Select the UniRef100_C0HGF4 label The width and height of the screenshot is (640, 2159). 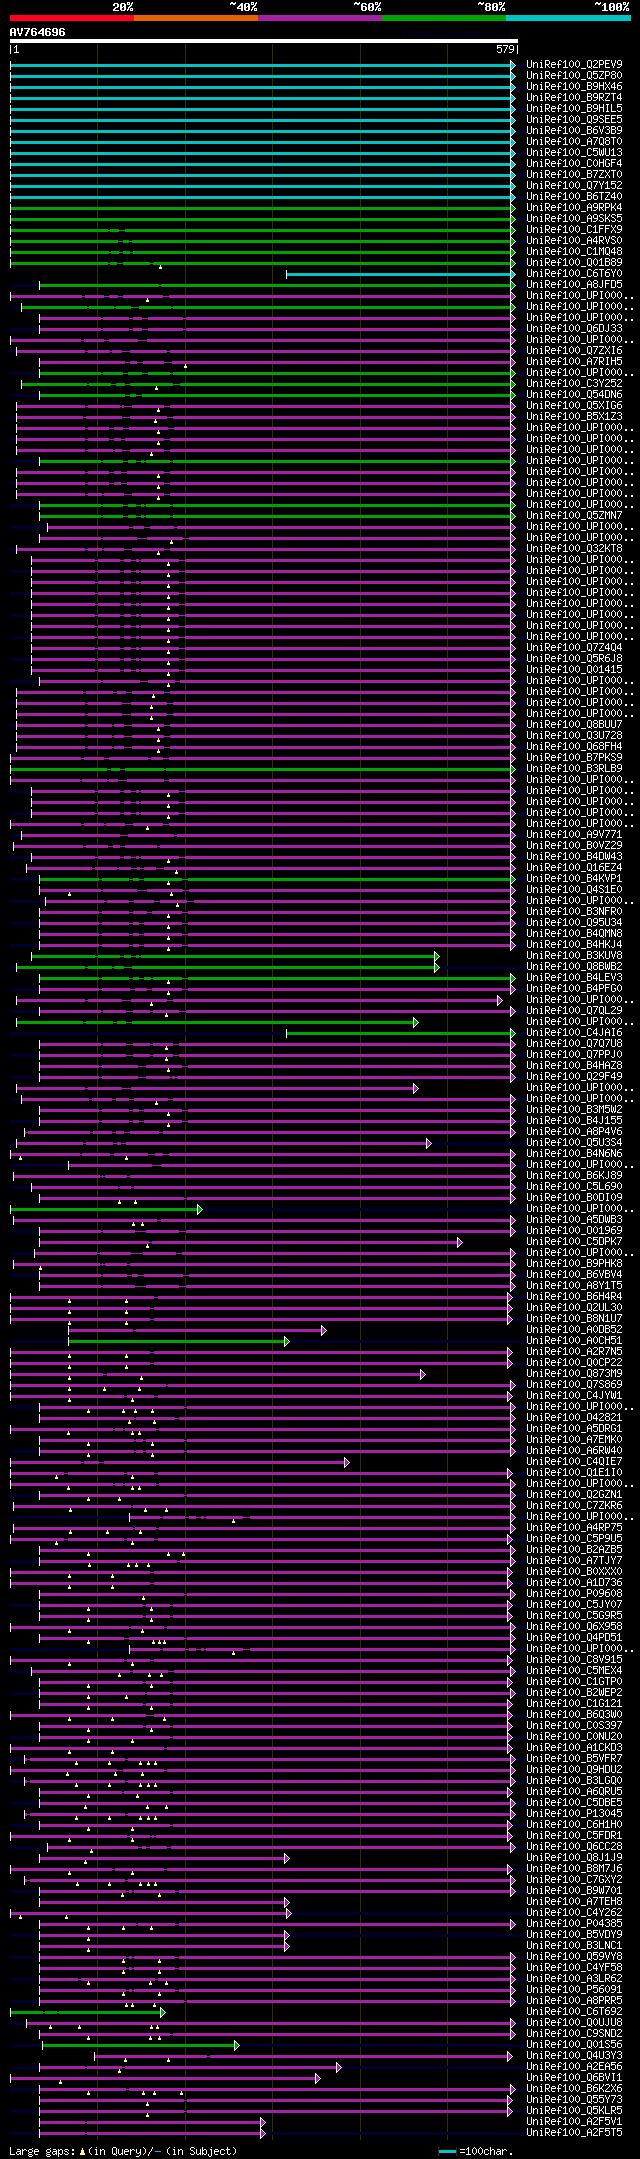coord(574,163)
